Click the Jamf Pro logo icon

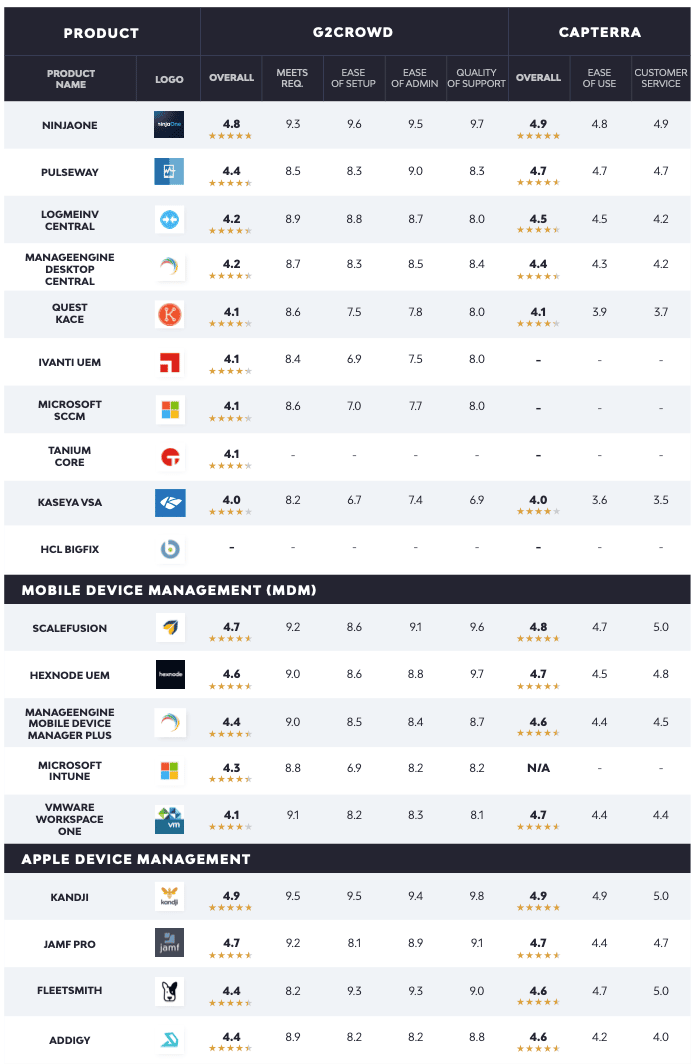coord(169,943)
